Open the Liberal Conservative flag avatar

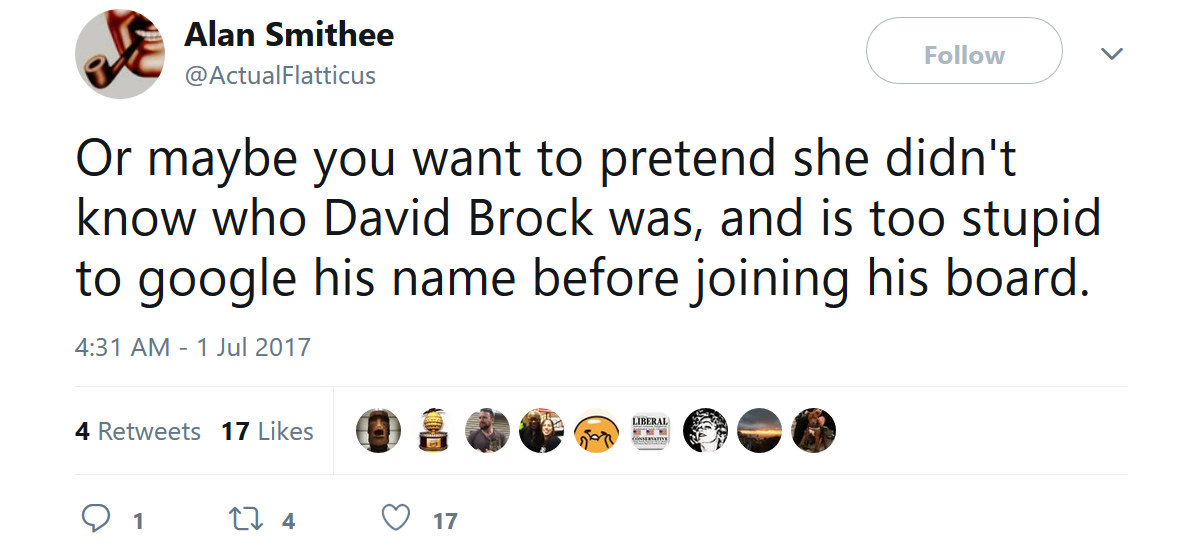click(x=650, y=431)
